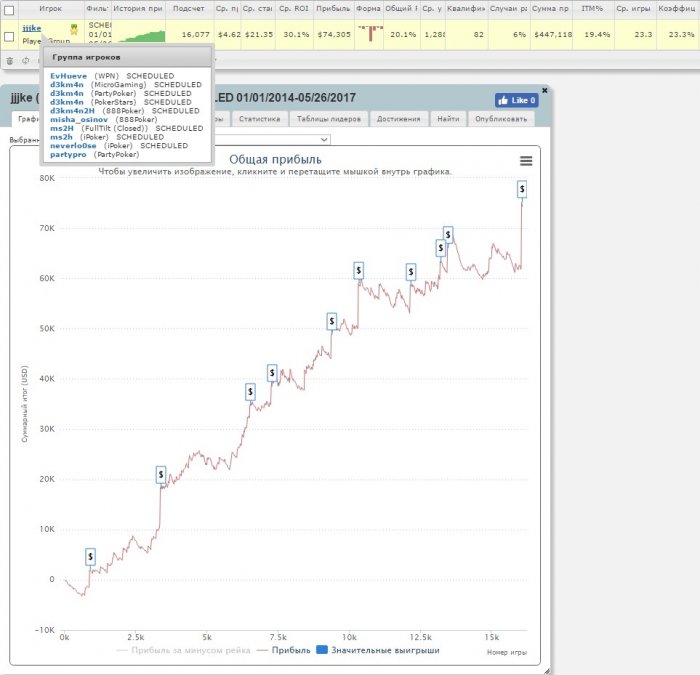Screen dimensions: 700x675
Task: Click the red Form bar chart cell
Action: click(370, 33)
